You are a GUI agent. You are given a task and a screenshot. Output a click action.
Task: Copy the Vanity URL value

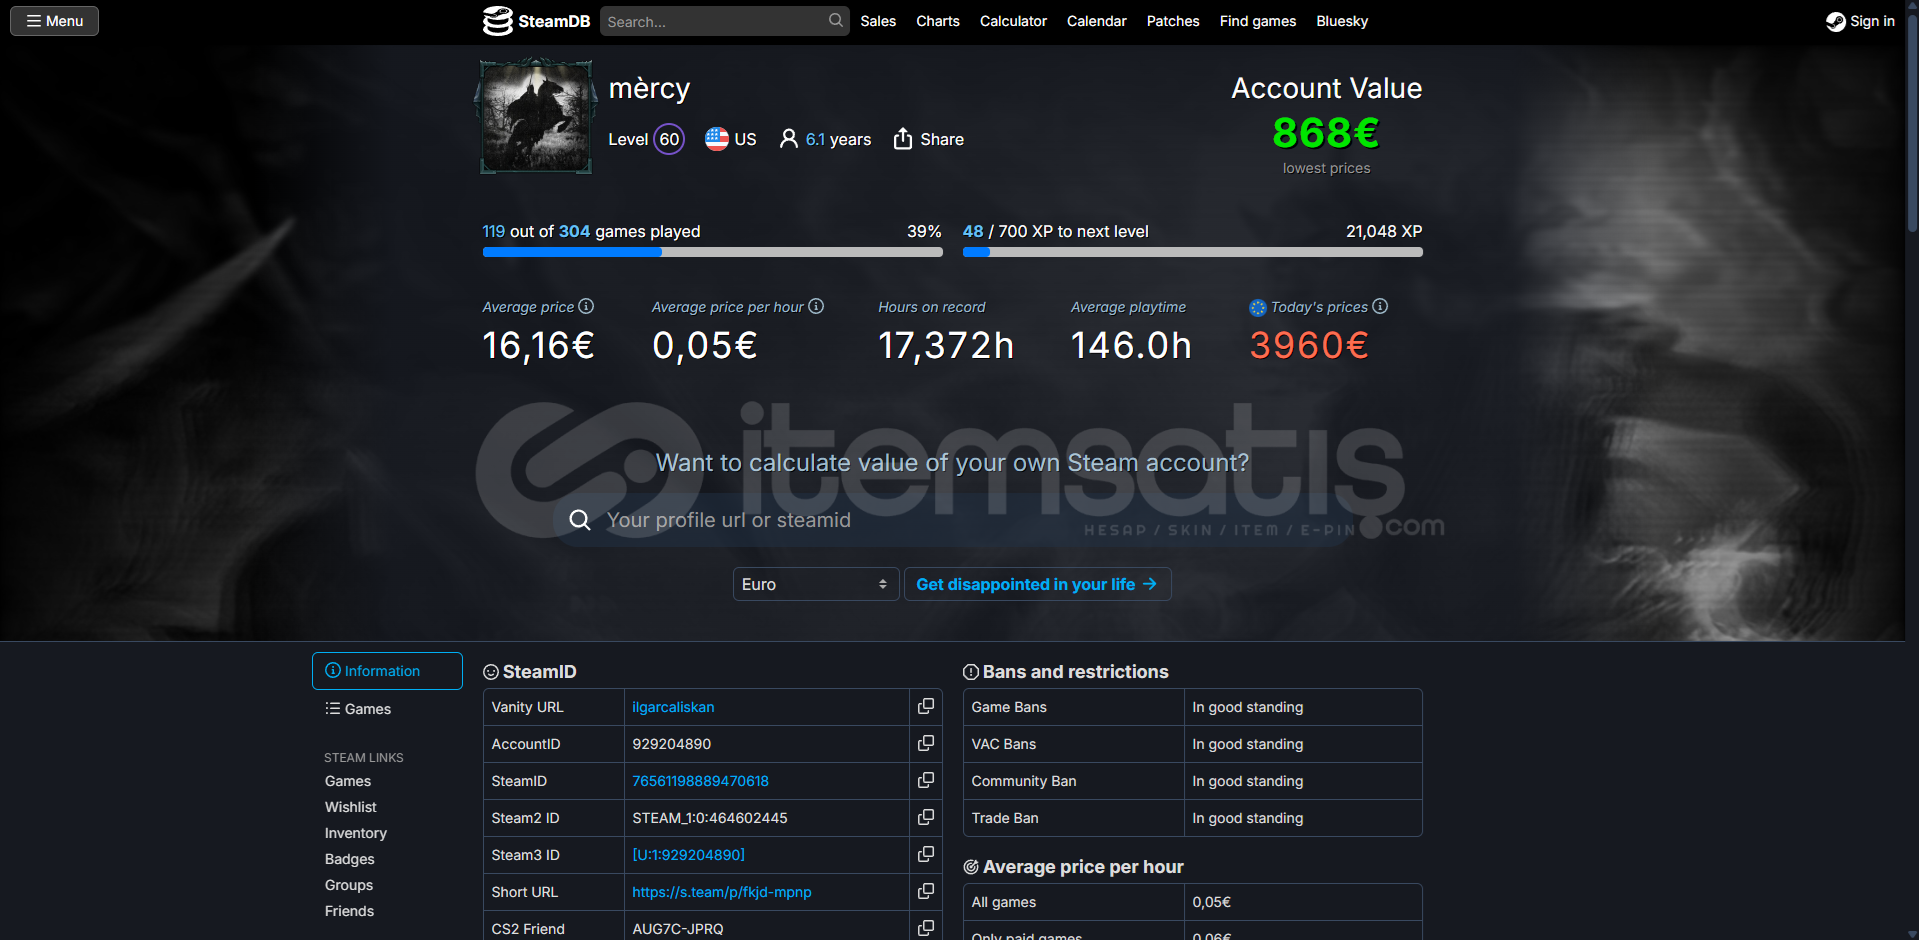tap(926, 706)
